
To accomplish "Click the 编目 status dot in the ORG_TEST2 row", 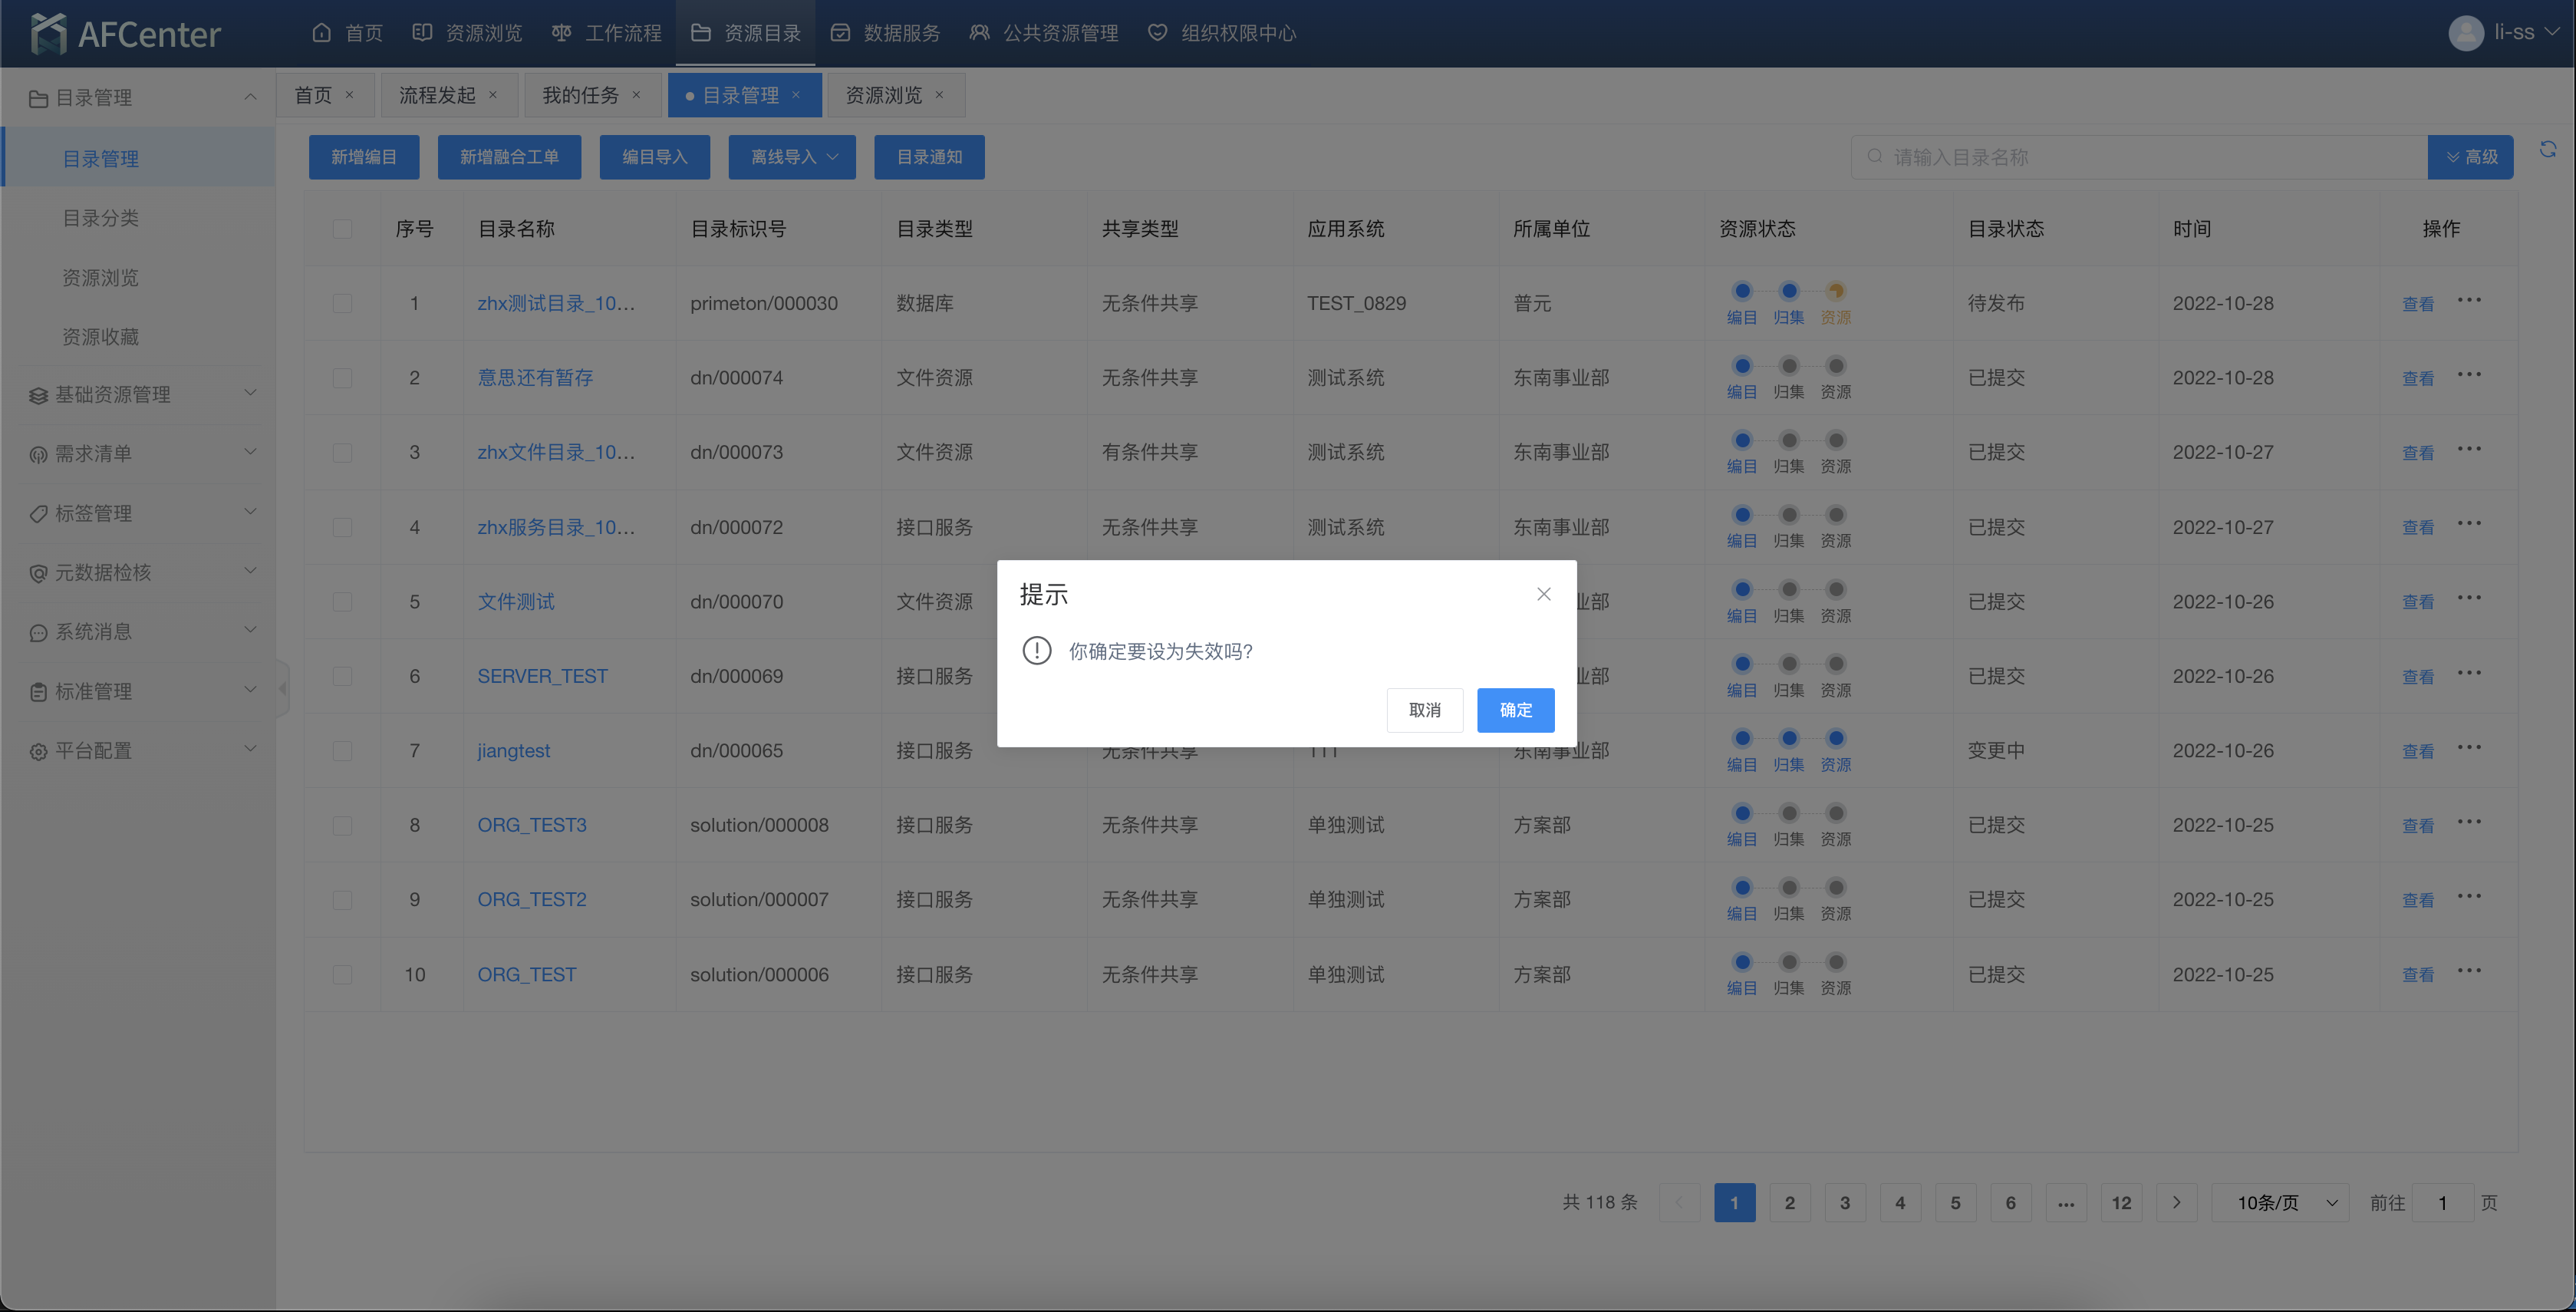I will point(1742,887).
